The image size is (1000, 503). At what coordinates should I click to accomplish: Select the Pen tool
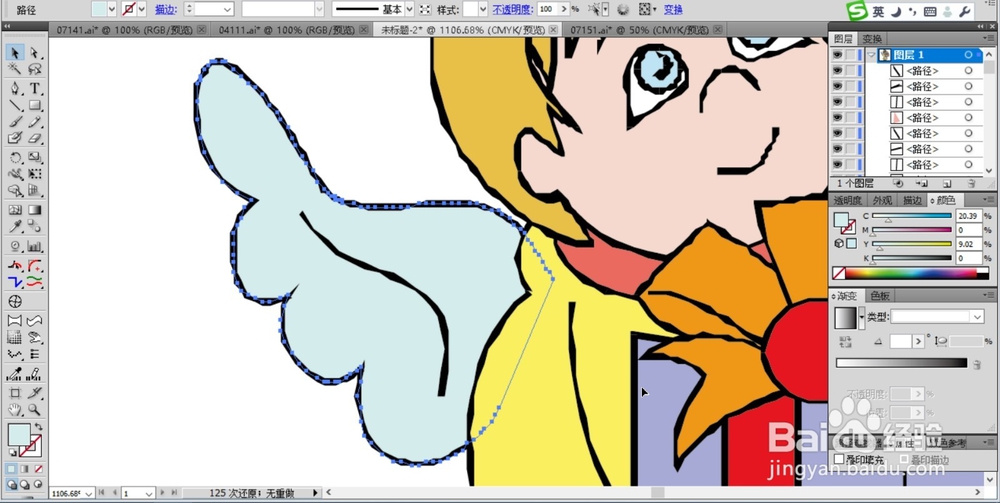[15, 89]
